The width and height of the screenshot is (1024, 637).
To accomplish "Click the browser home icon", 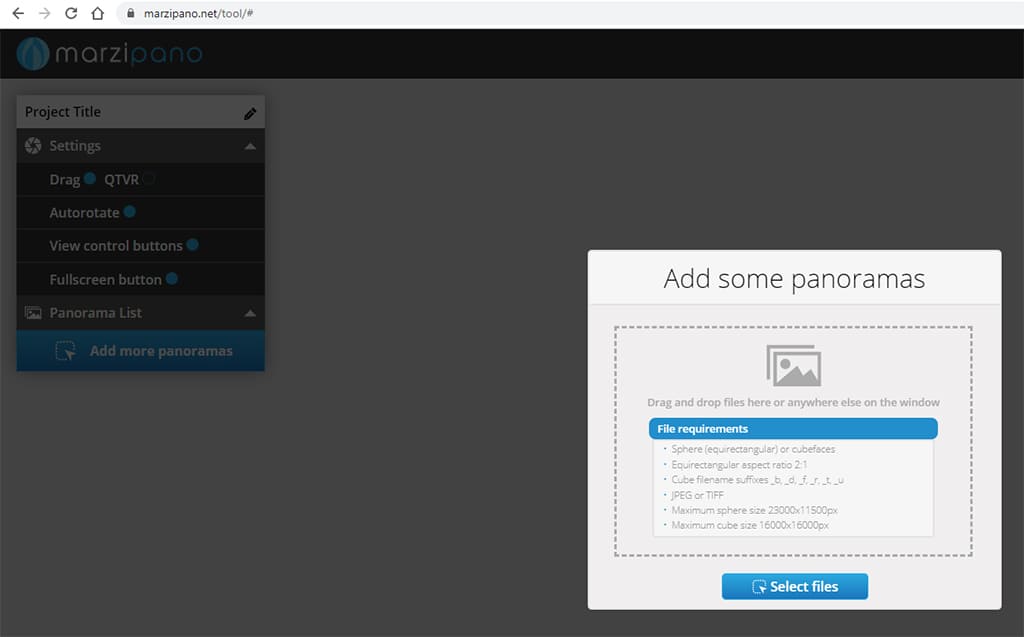I will (97, 14).
